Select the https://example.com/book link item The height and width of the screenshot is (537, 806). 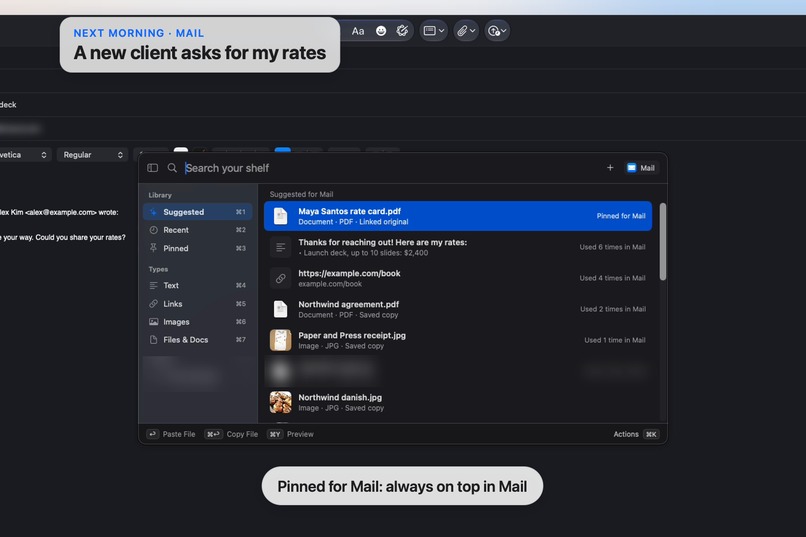[x=458, y=278]
